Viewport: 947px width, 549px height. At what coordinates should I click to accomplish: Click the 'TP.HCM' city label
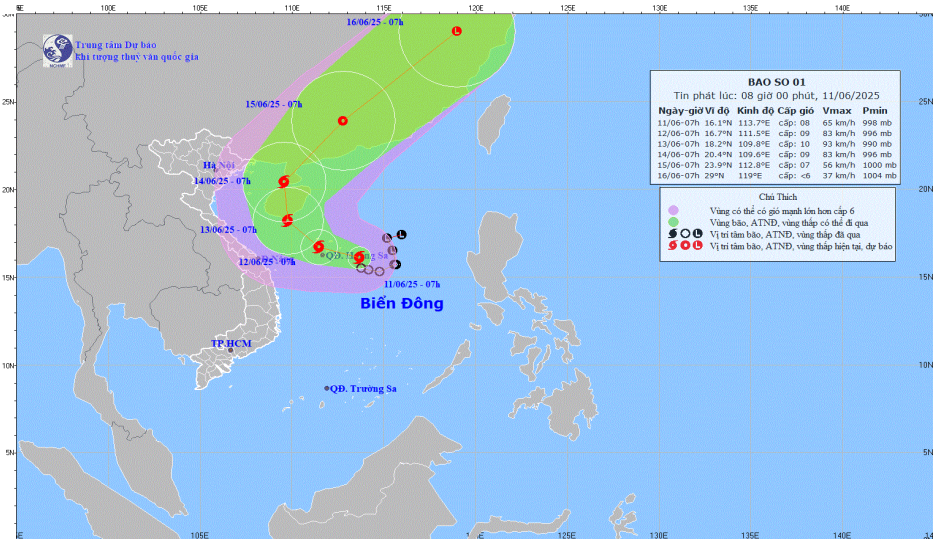231,343
